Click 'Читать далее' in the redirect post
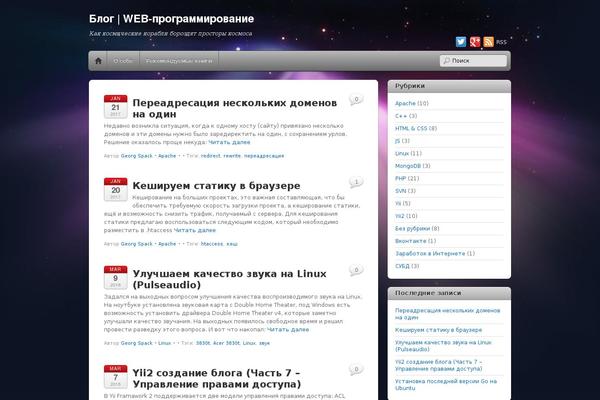 (x=229, y=142)
